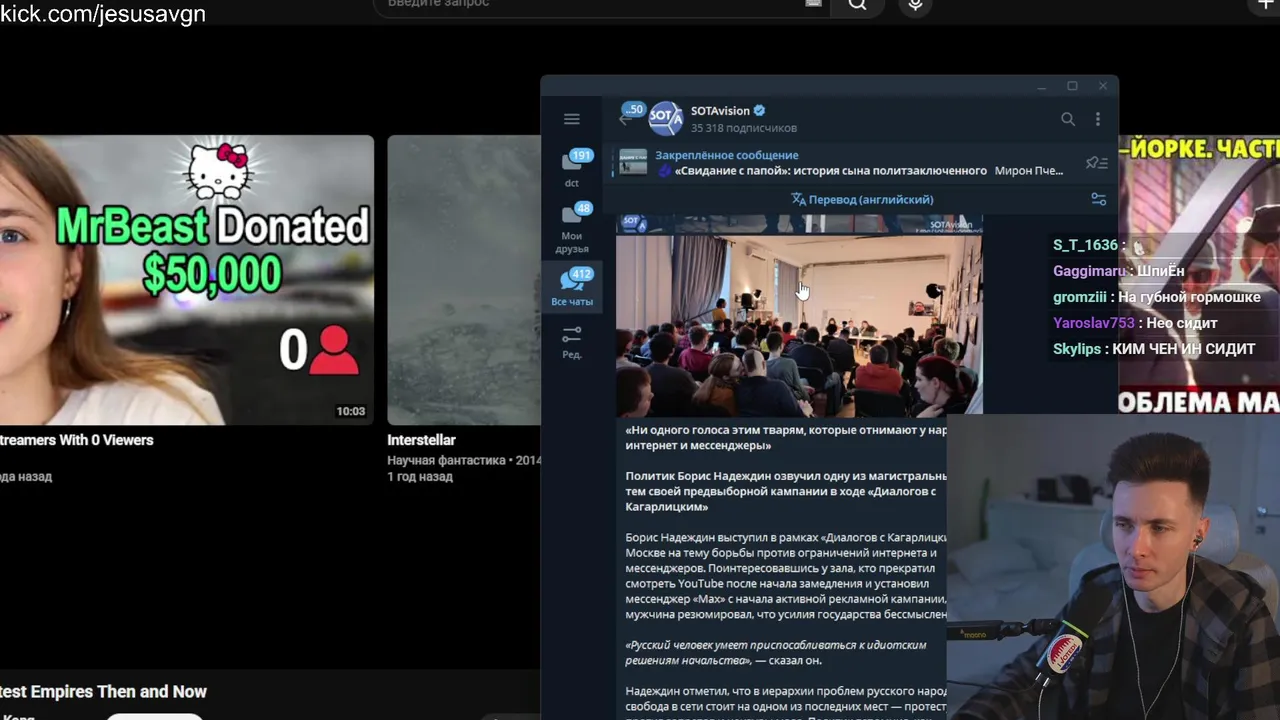The width and height of the screenshot is (1280, 720).
Task: Open the SOTAvision channel avatar
Action: pyautogui.click(x=665, y=119)
